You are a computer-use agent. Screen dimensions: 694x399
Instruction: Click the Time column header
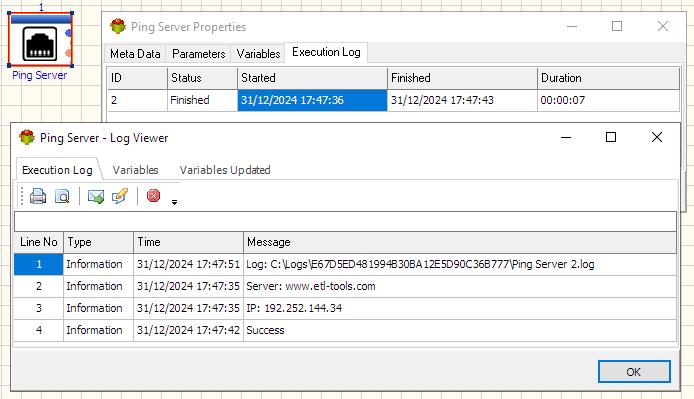click(x=188, y=242)
